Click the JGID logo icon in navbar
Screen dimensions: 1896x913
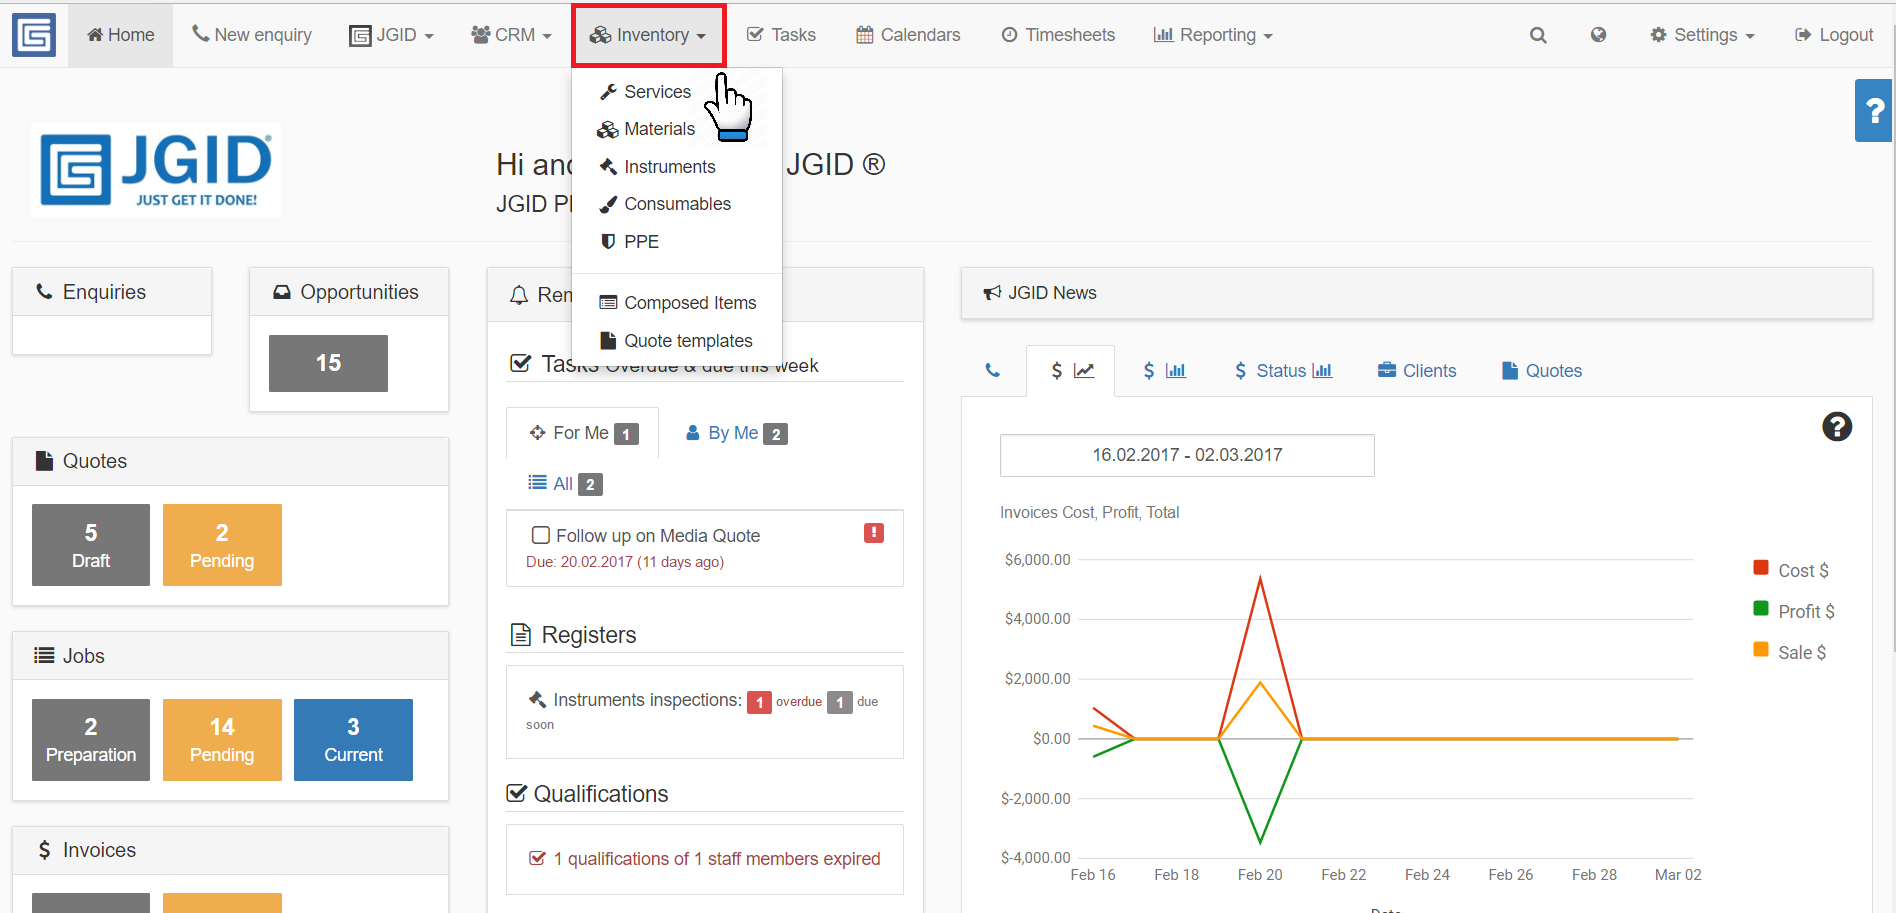coord(34,34)
